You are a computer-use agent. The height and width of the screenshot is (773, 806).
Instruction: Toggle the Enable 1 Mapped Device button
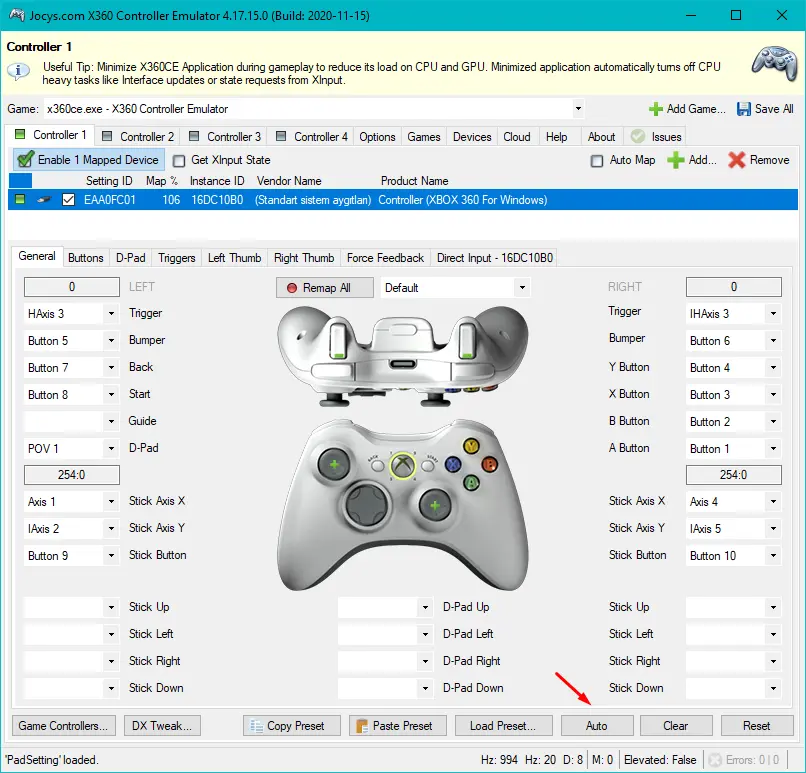(88, 160)
